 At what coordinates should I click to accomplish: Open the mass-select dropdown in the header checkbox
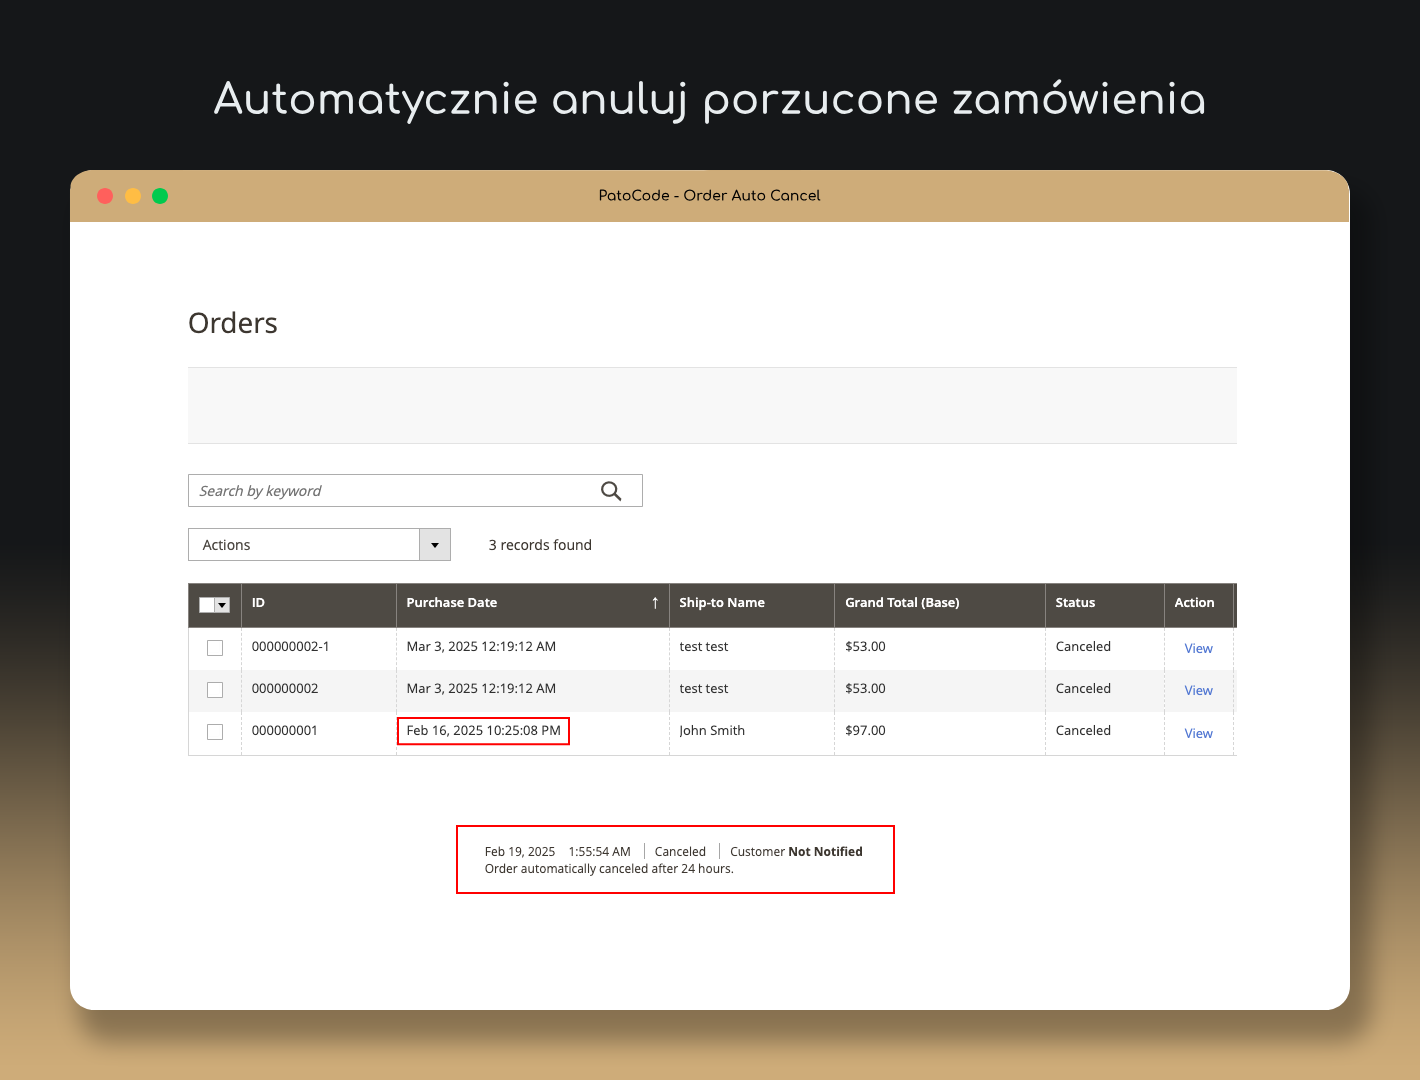[224, 604]
